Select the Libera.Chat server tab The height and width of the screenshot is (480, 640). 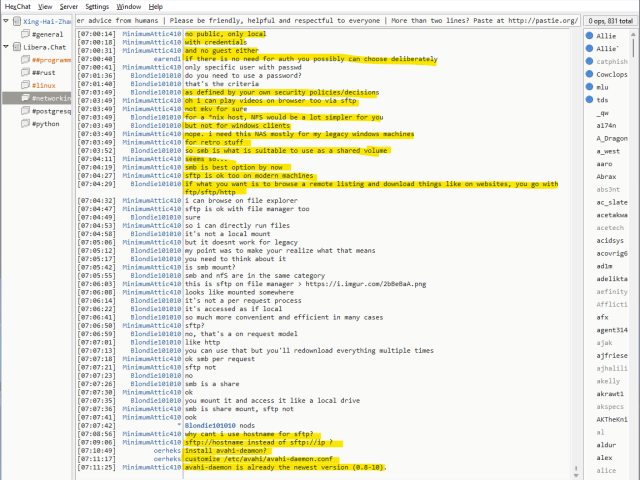point(44,47)
